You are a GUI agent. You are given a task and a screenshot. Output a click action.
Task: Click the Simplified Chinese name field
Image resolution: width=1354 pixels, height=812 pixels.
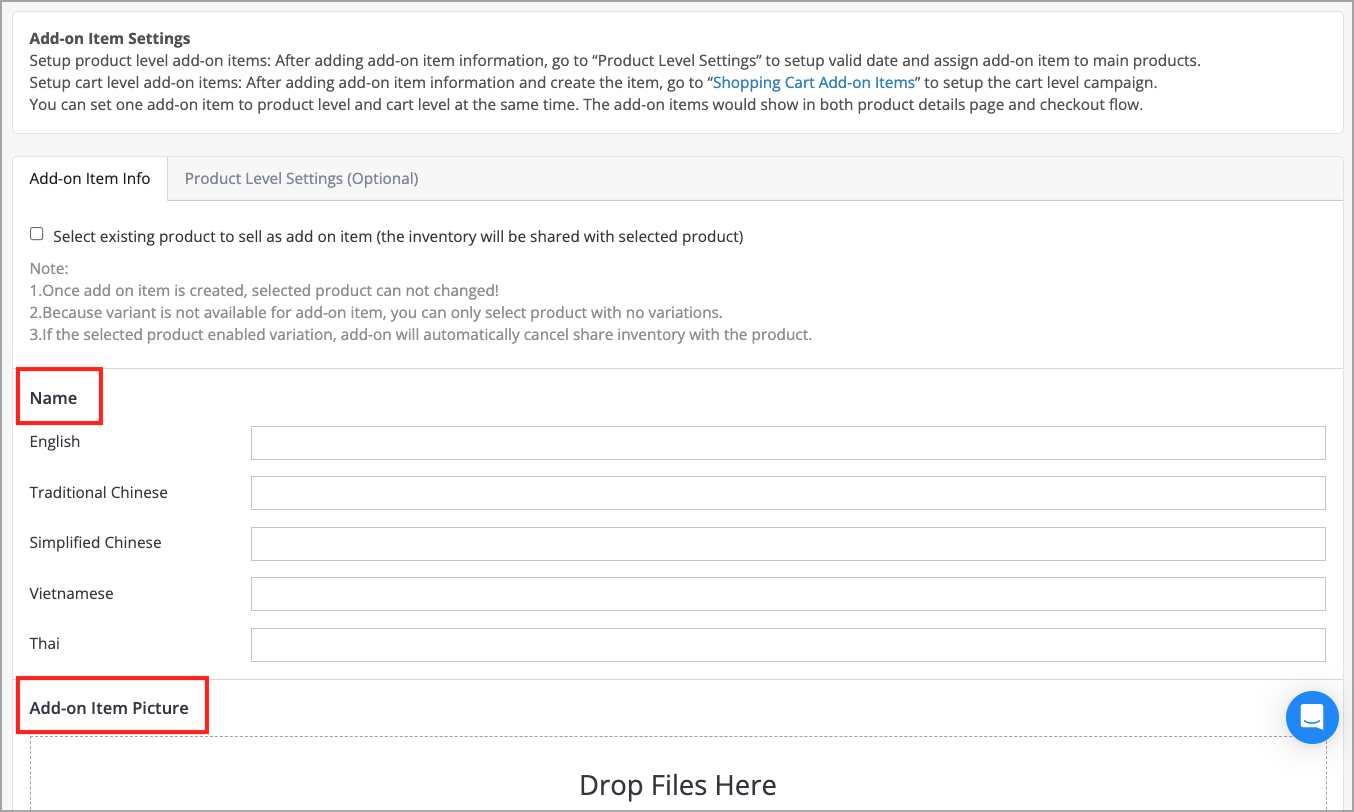tap(787, 543)
